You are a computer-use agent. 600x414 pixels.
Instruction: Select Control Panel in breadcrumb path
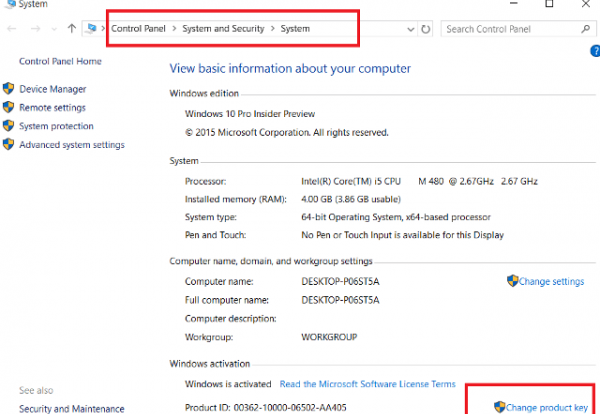point(138,29)
